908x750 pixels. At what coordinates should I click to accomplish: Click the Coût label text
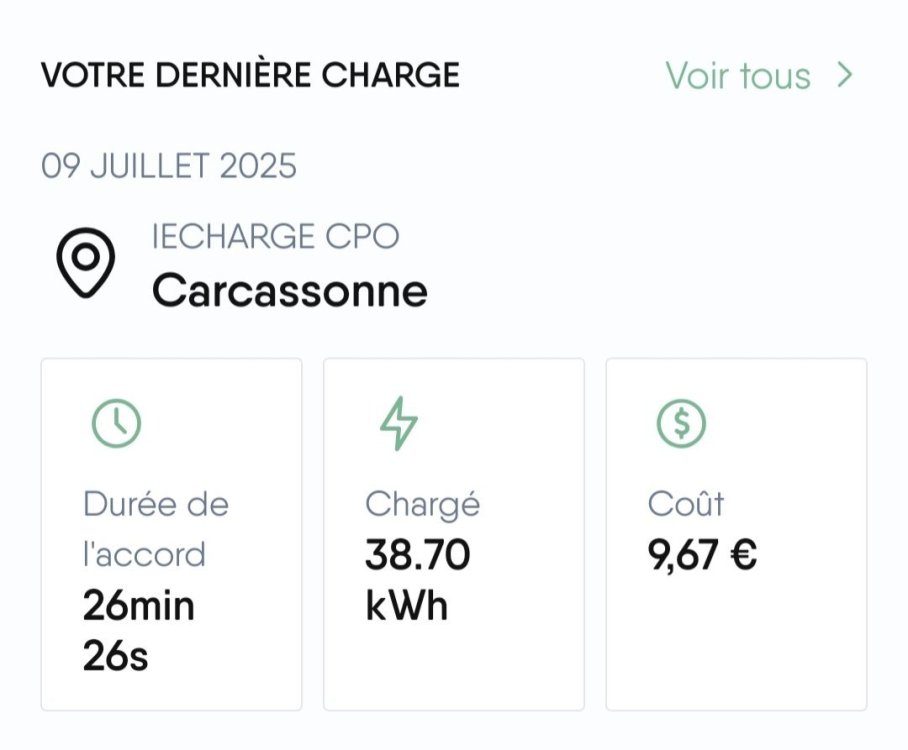(686, 503)
